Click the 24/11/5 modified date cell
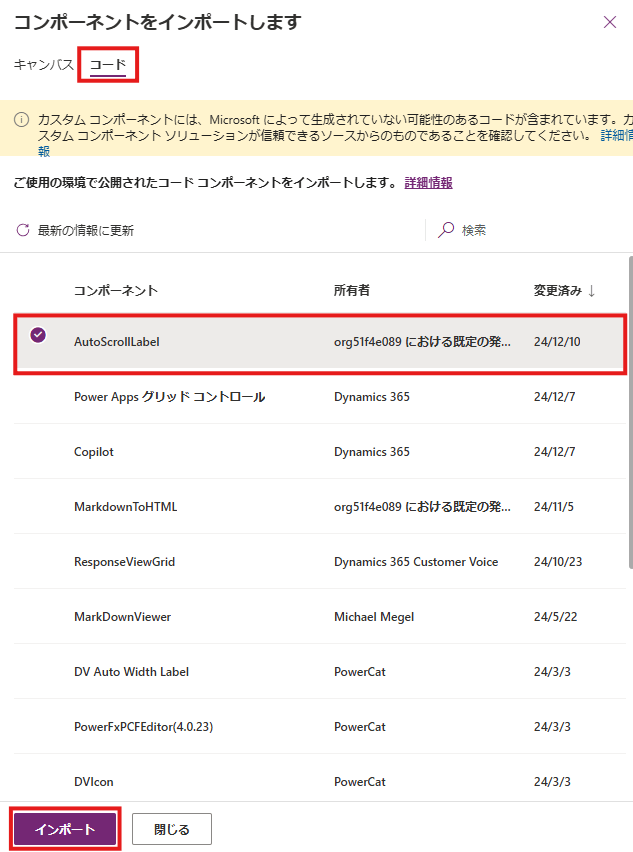Screen dimensions: 633x852 [x=554, y=507]
